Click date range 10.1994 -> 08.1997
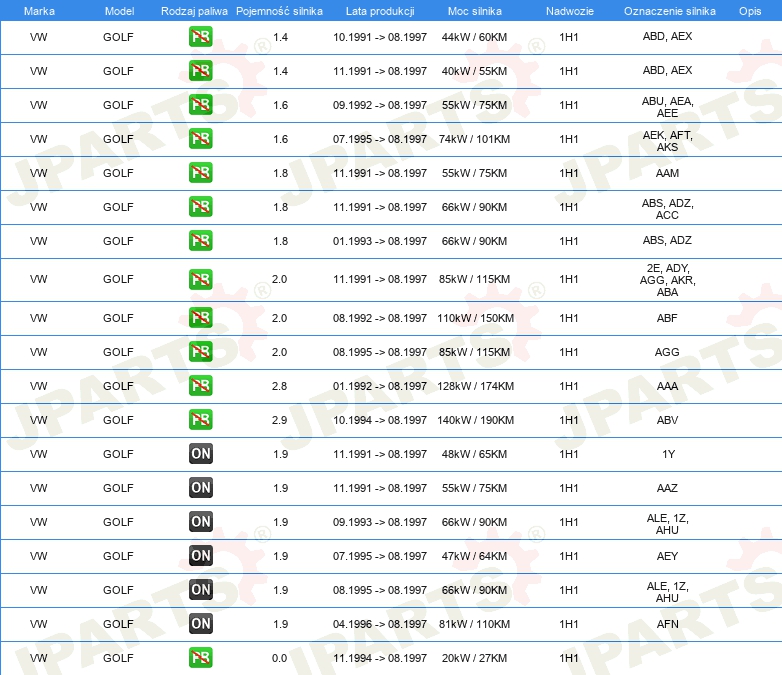Screen dimensions: 782x675 pos(380,420)
